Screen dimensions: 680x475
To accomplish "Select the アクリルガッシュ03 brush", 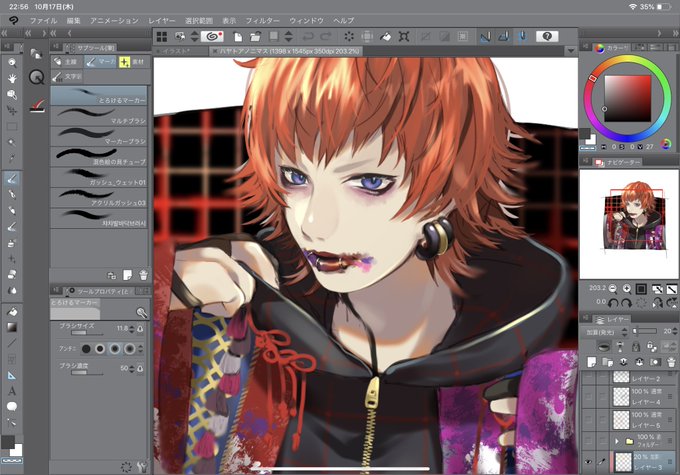I will 99,198.
